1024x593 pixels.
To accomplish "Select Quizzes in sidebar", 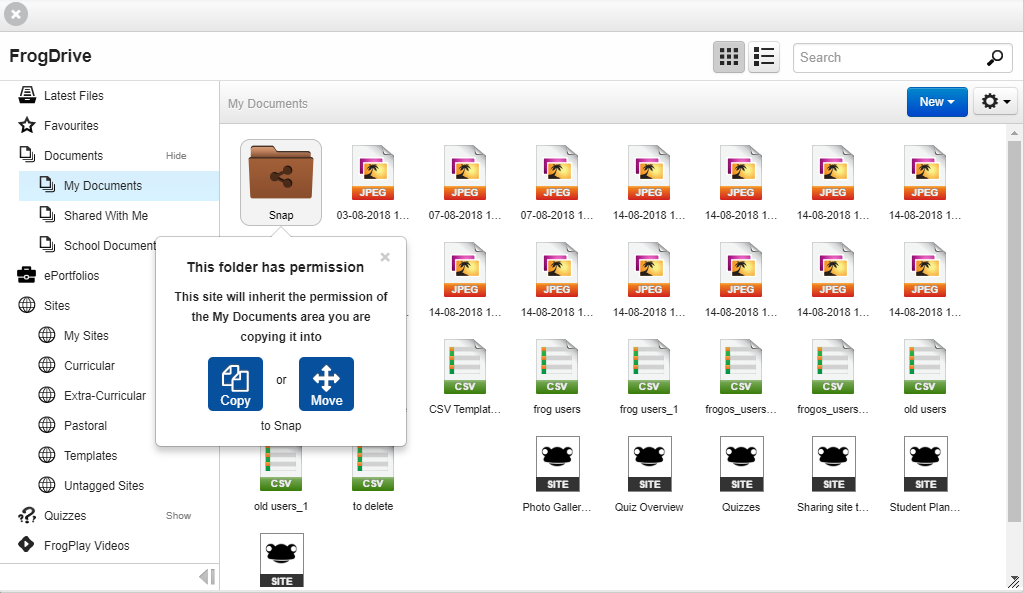I will pyautogui.click(x=65, y=516).
